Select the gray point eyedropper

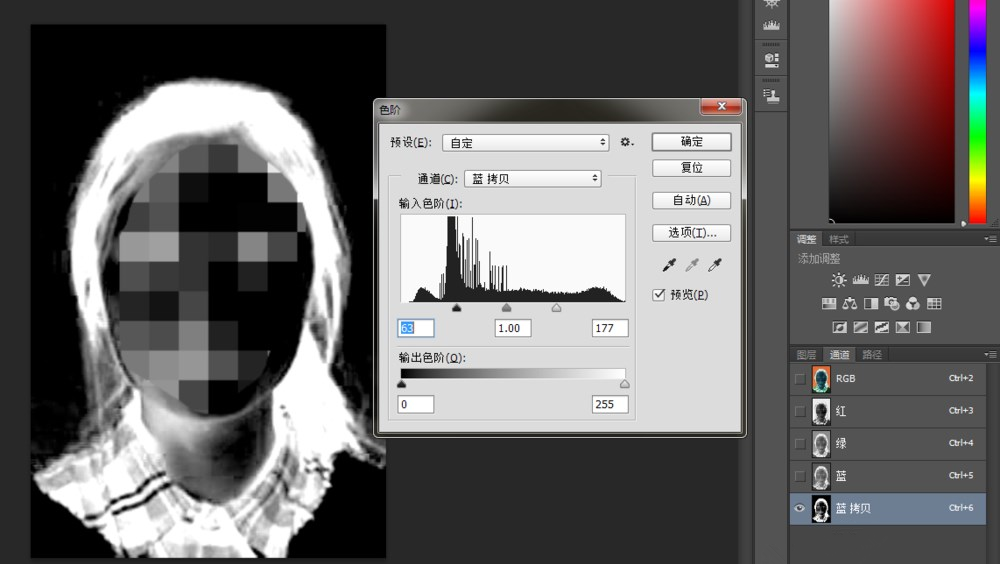click(x=690, y=266)
